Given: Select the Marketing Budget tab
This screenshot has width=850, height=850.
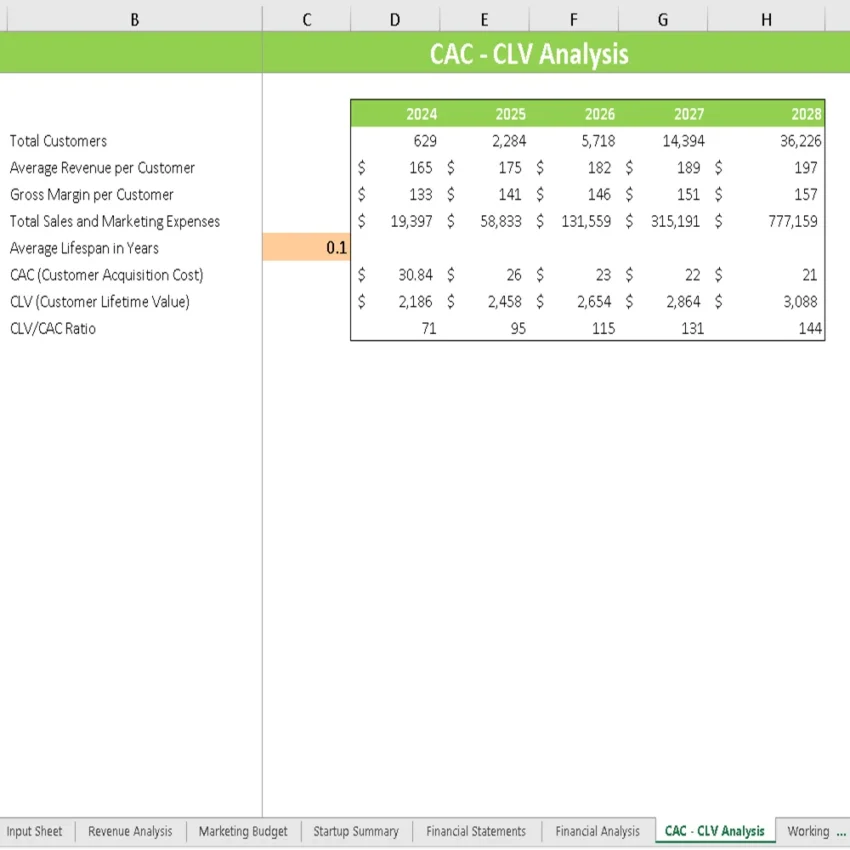Looking at the screenshot, I should click(x=242, y=831).
